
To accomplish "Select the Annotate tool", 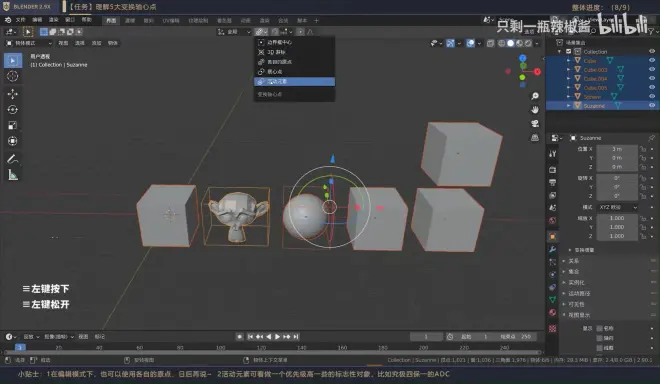I will click(x=13, y=159).
